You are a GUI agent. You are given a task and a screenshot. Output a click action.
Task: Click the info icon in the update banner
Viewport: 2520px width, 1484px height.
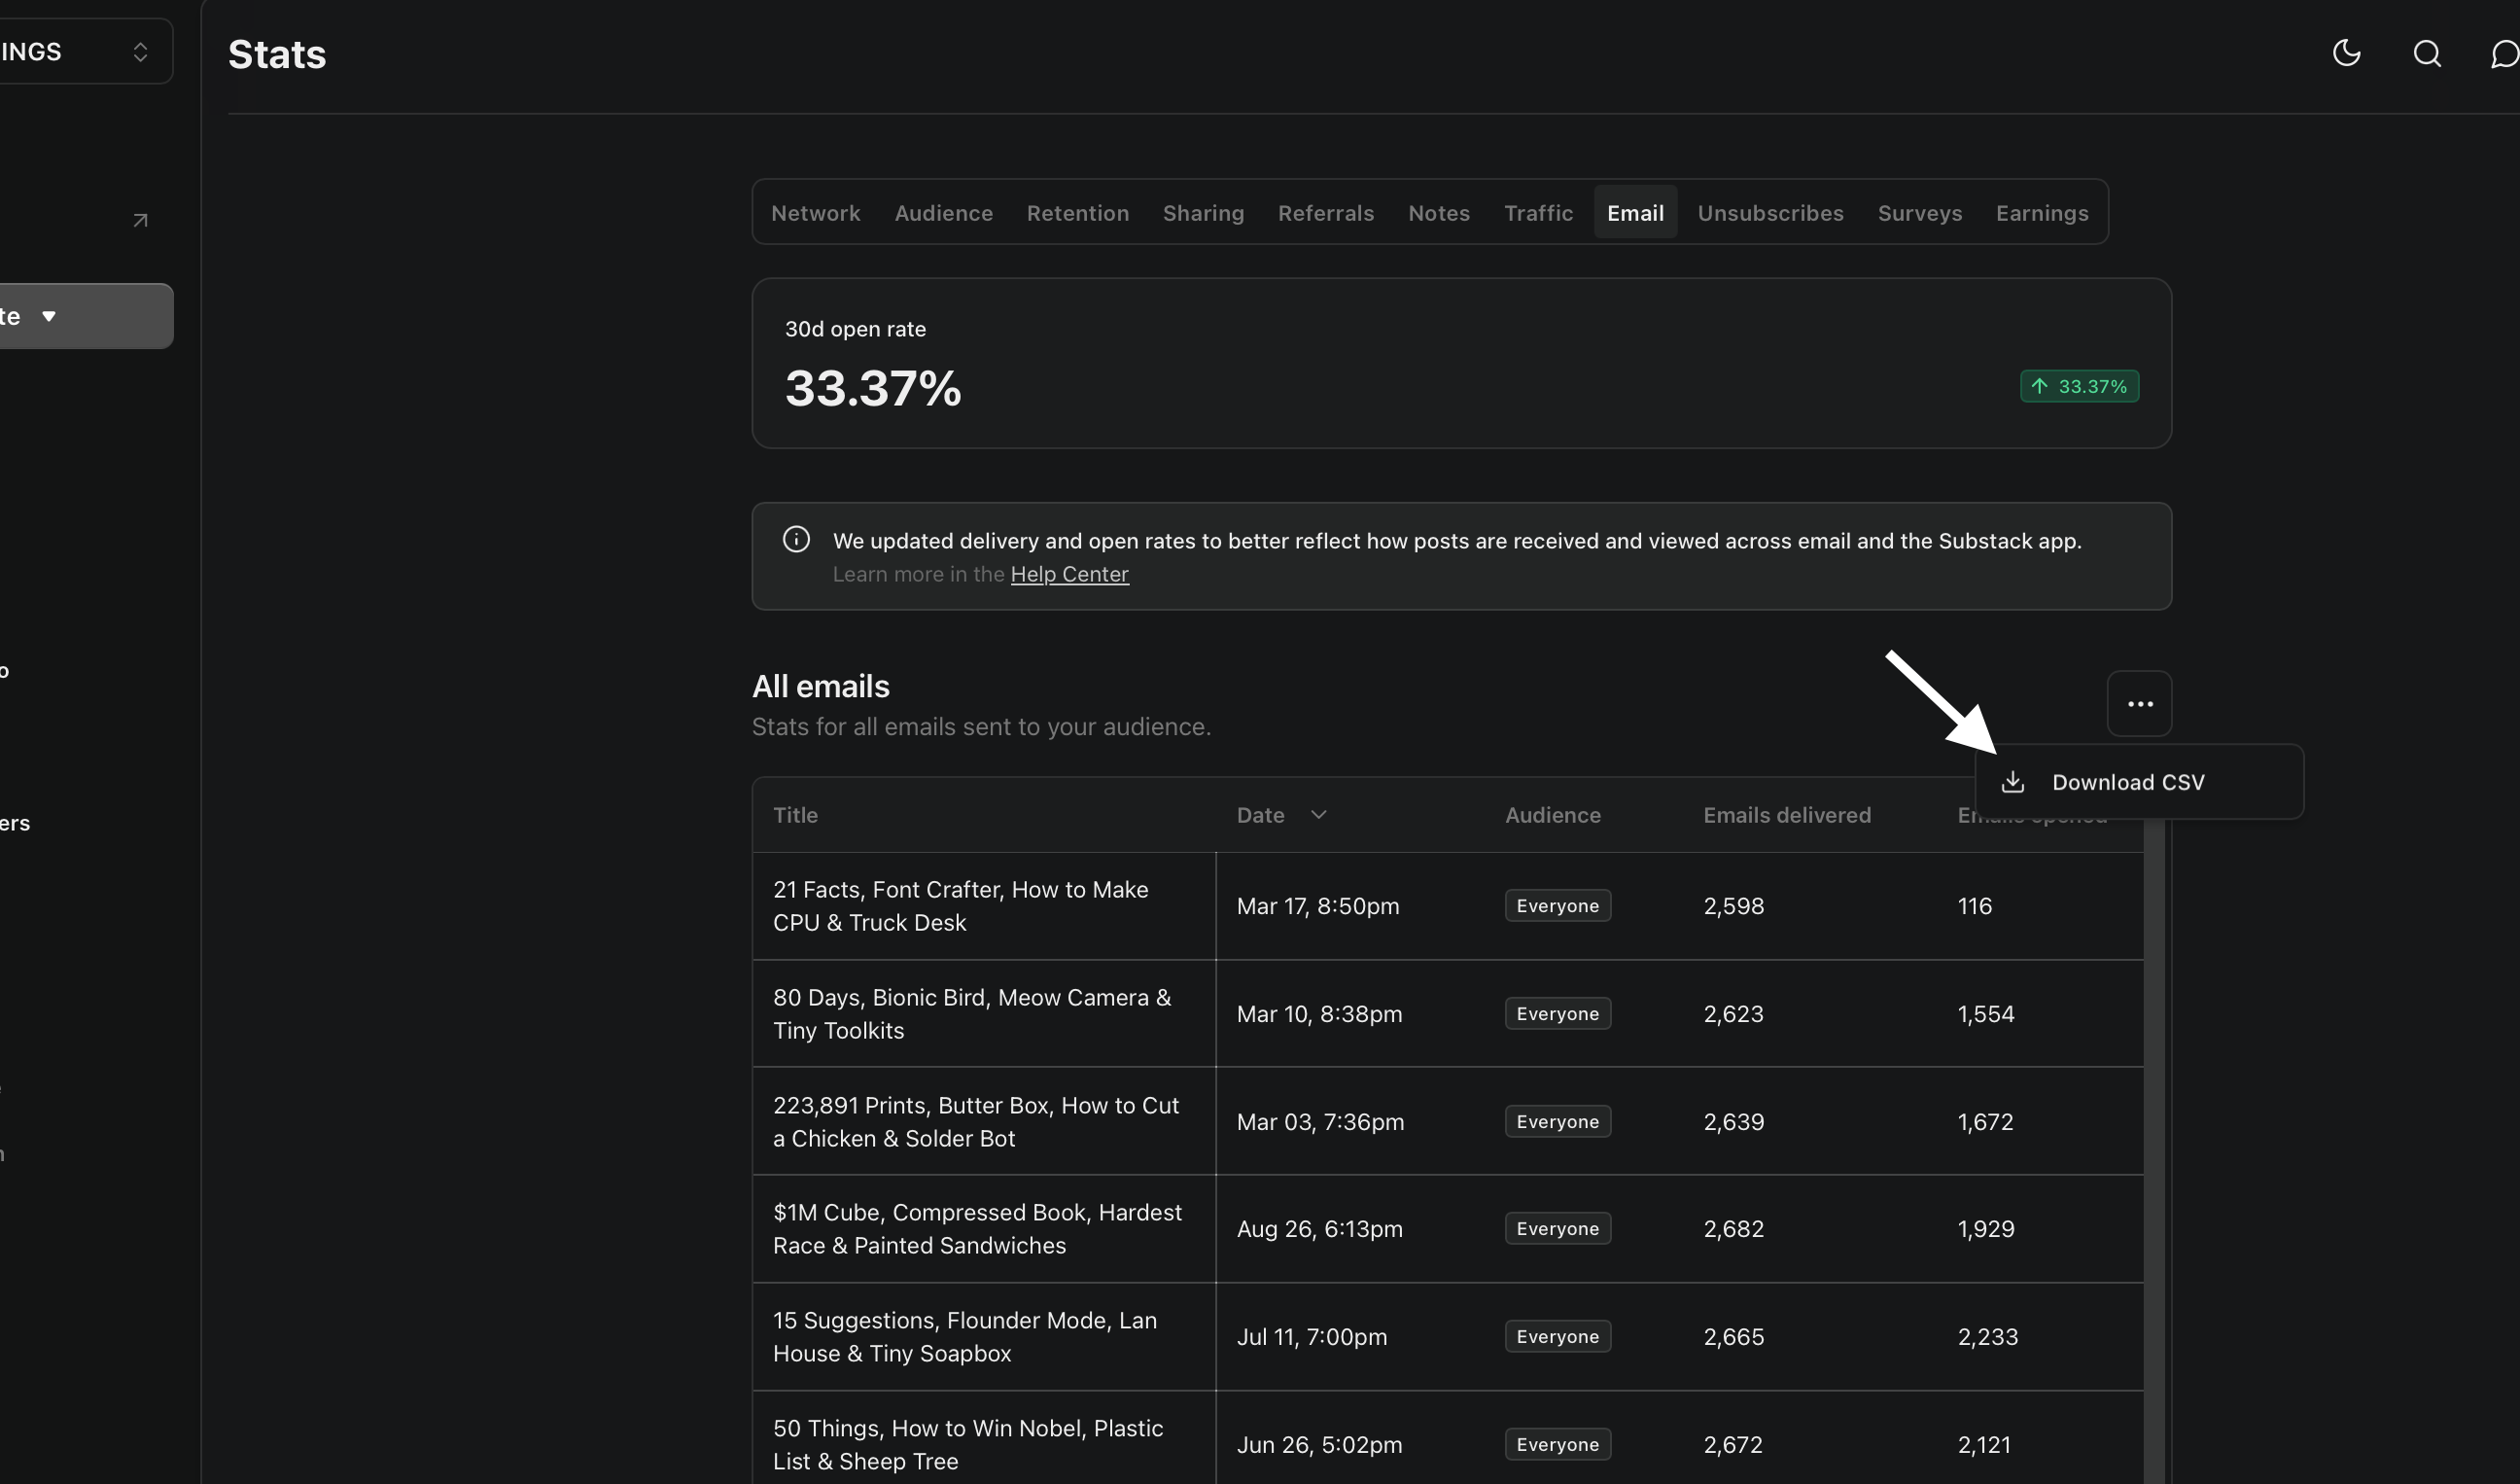pos(796,539)
